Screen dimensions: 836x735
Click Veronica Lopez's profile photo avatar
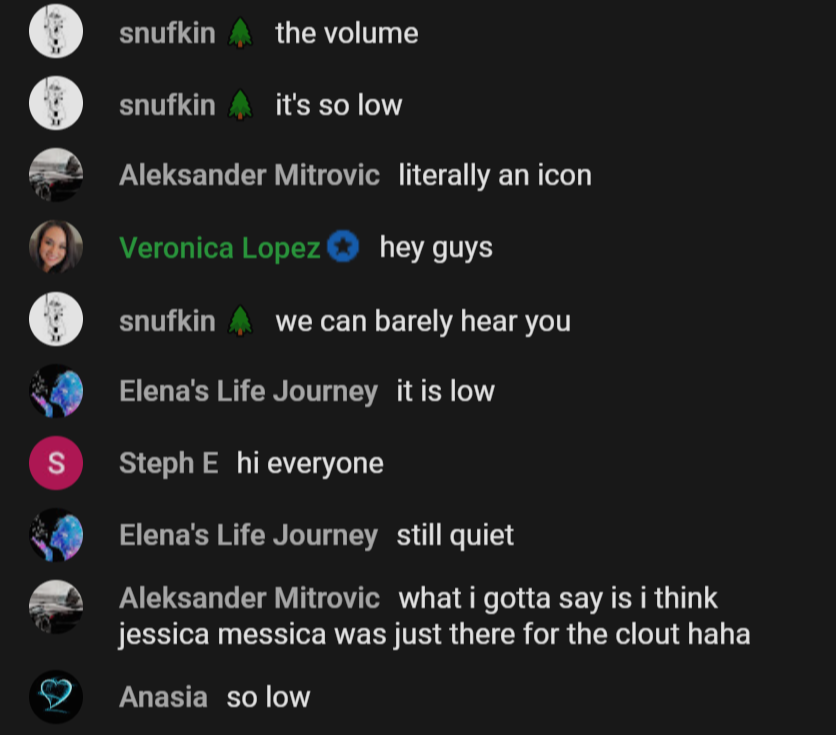point(56,247)
